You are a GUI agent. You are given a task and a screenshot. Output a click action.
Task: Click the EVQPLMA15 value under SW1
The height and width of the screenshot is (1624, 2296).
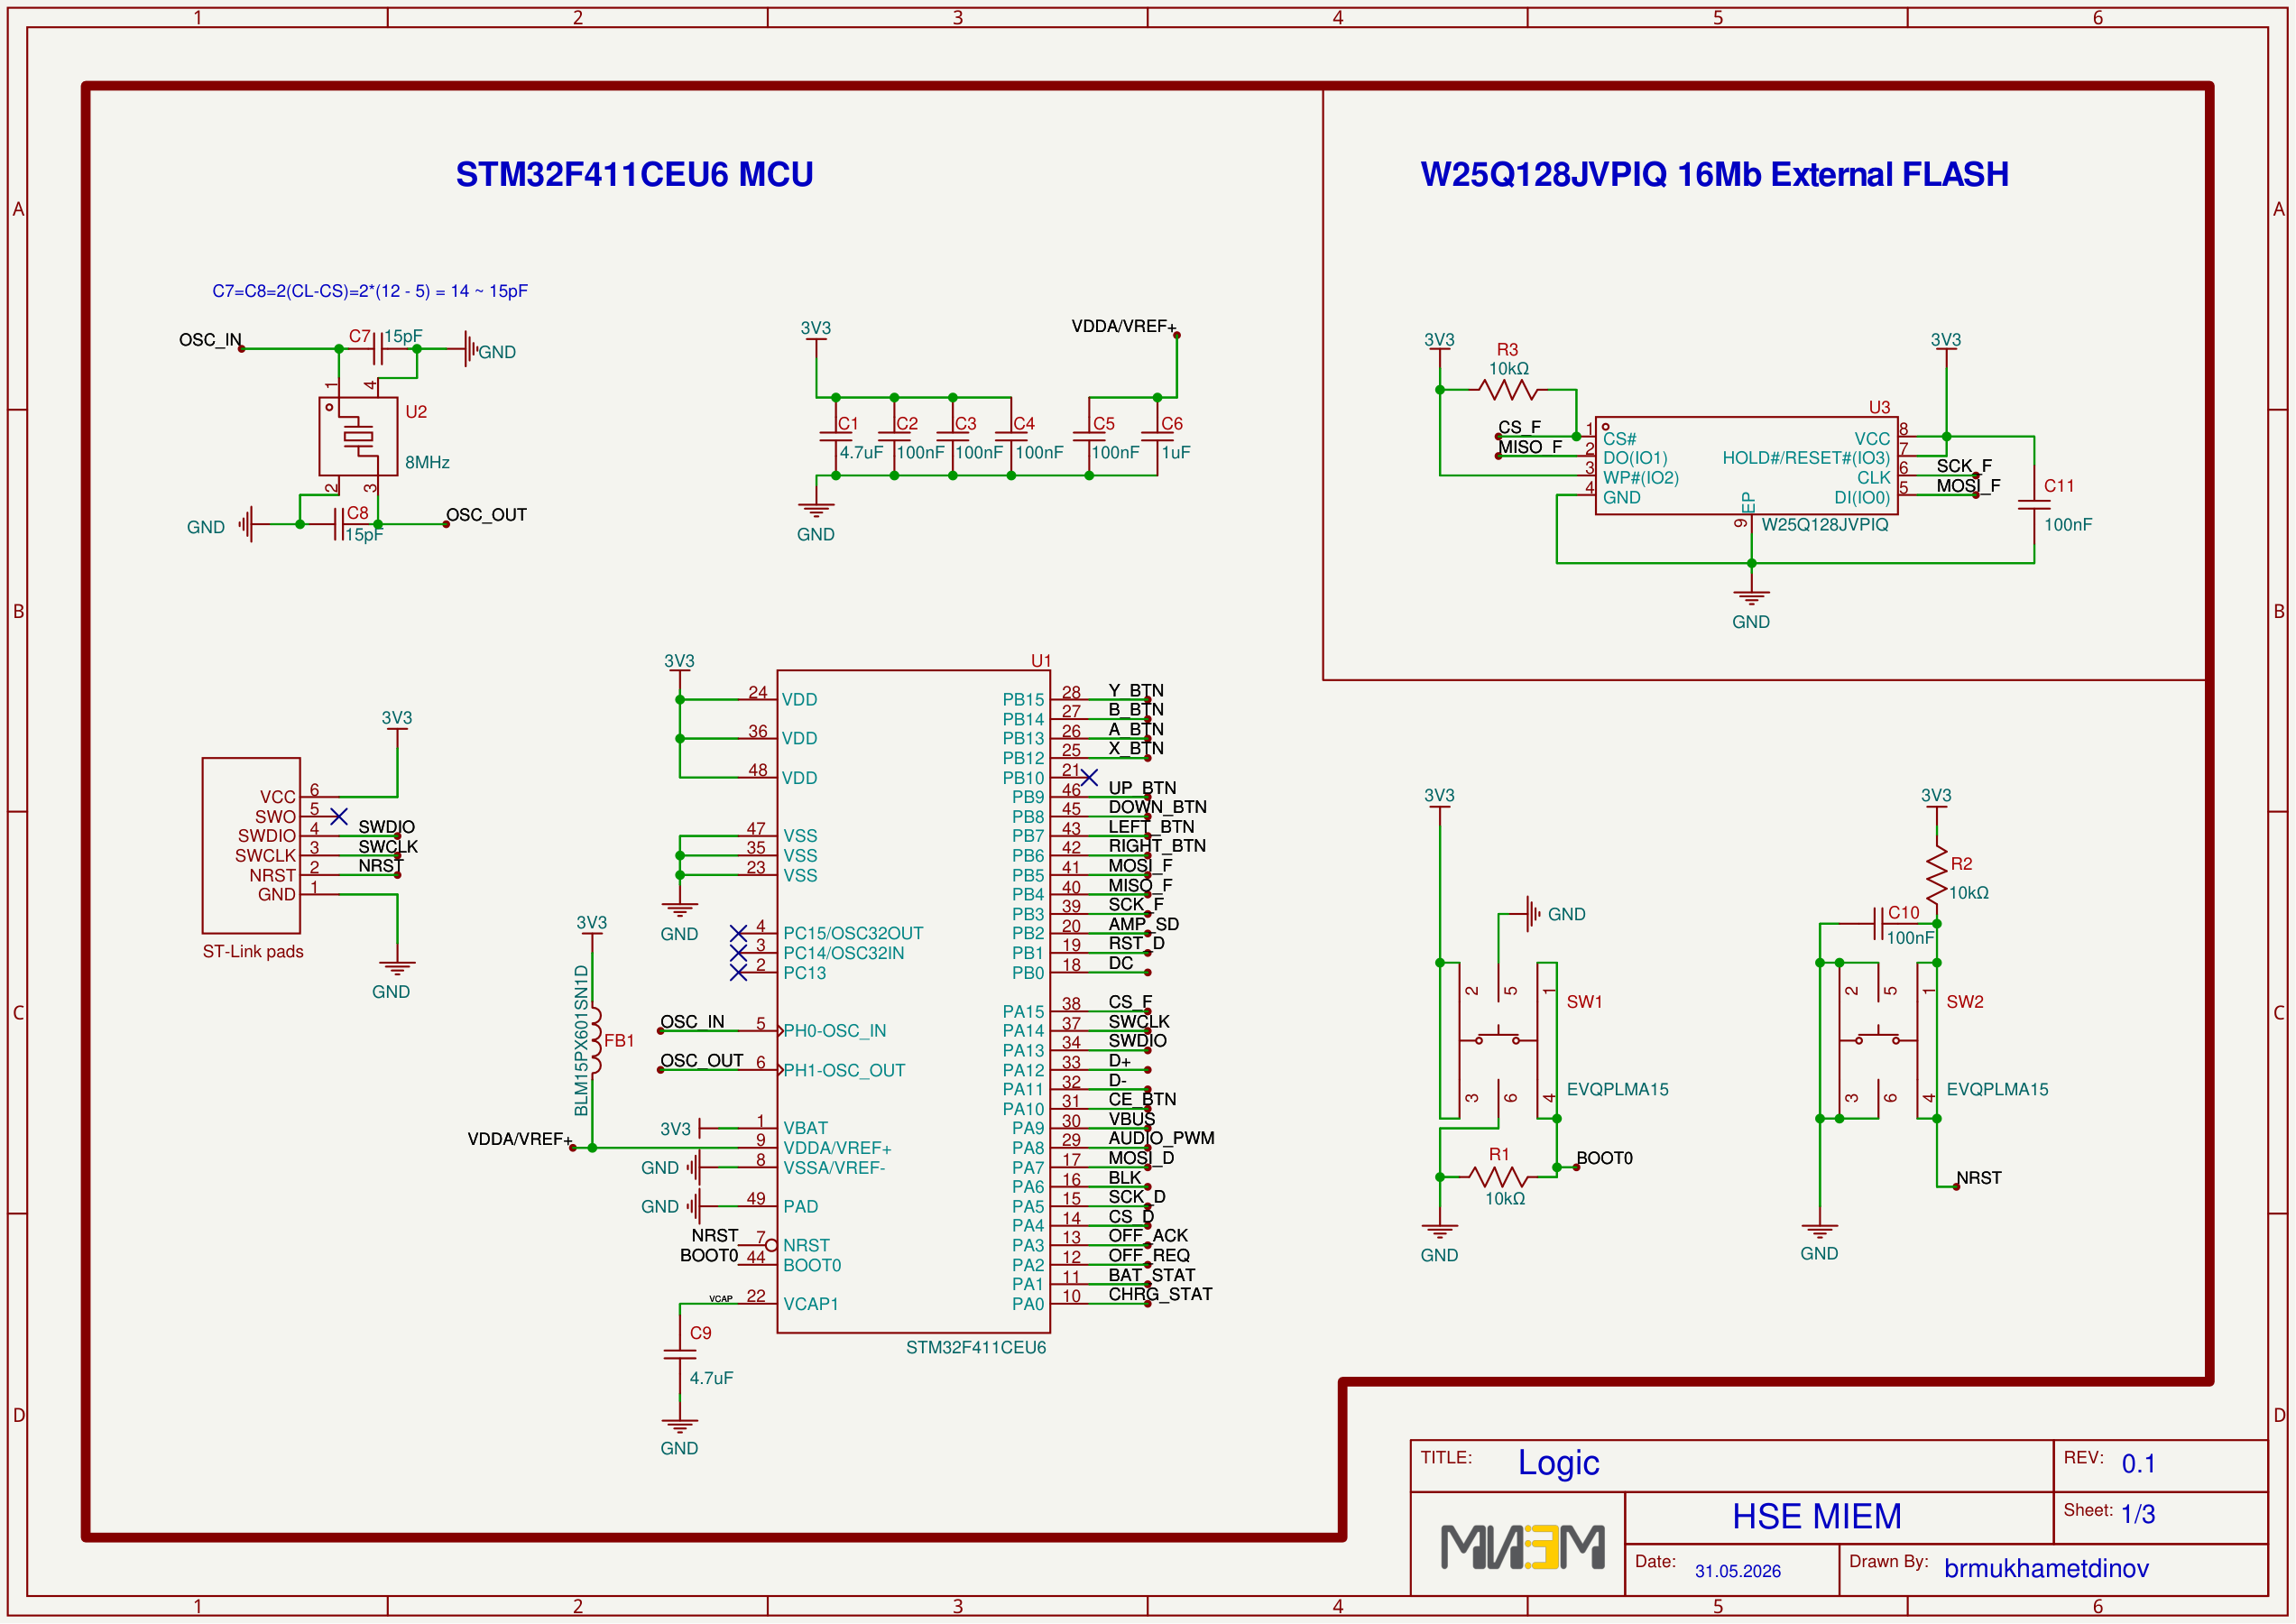[x=1617, y=1089]
